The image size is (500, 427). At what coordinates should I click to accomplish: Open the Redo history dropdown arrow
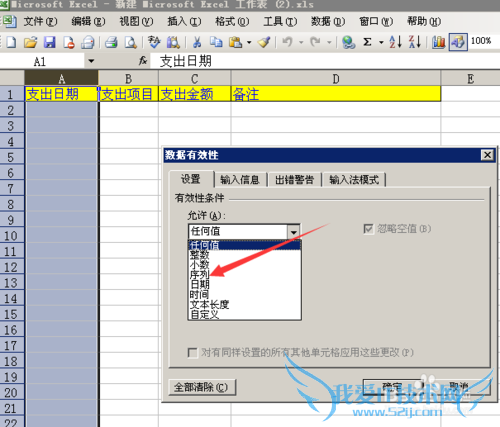(329, 43)
